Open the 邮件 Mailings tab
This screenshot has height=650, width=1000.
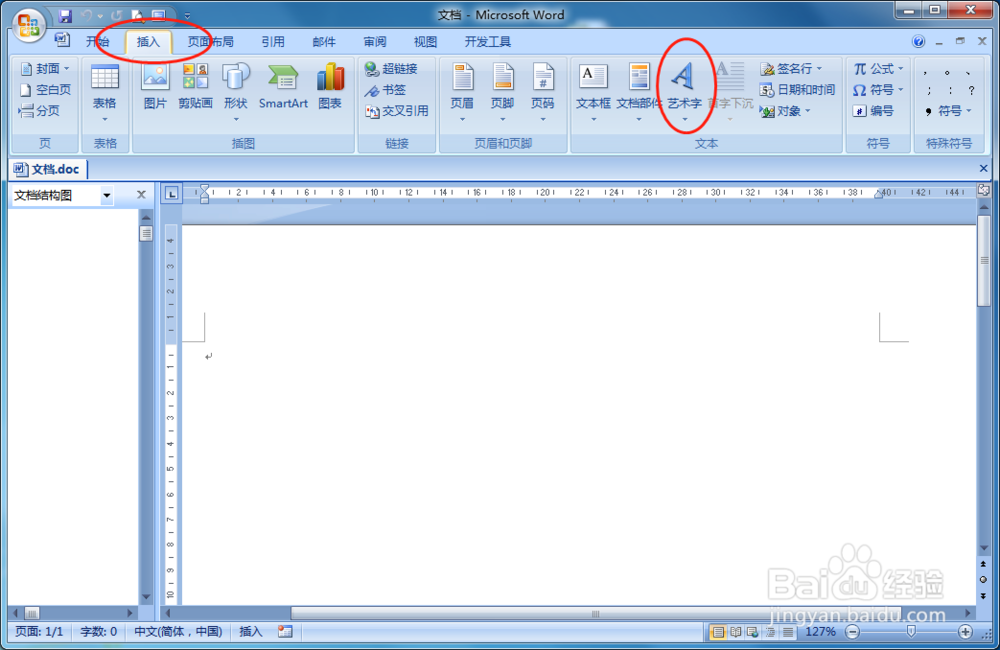pyautogui.click(x=324, y=42)
